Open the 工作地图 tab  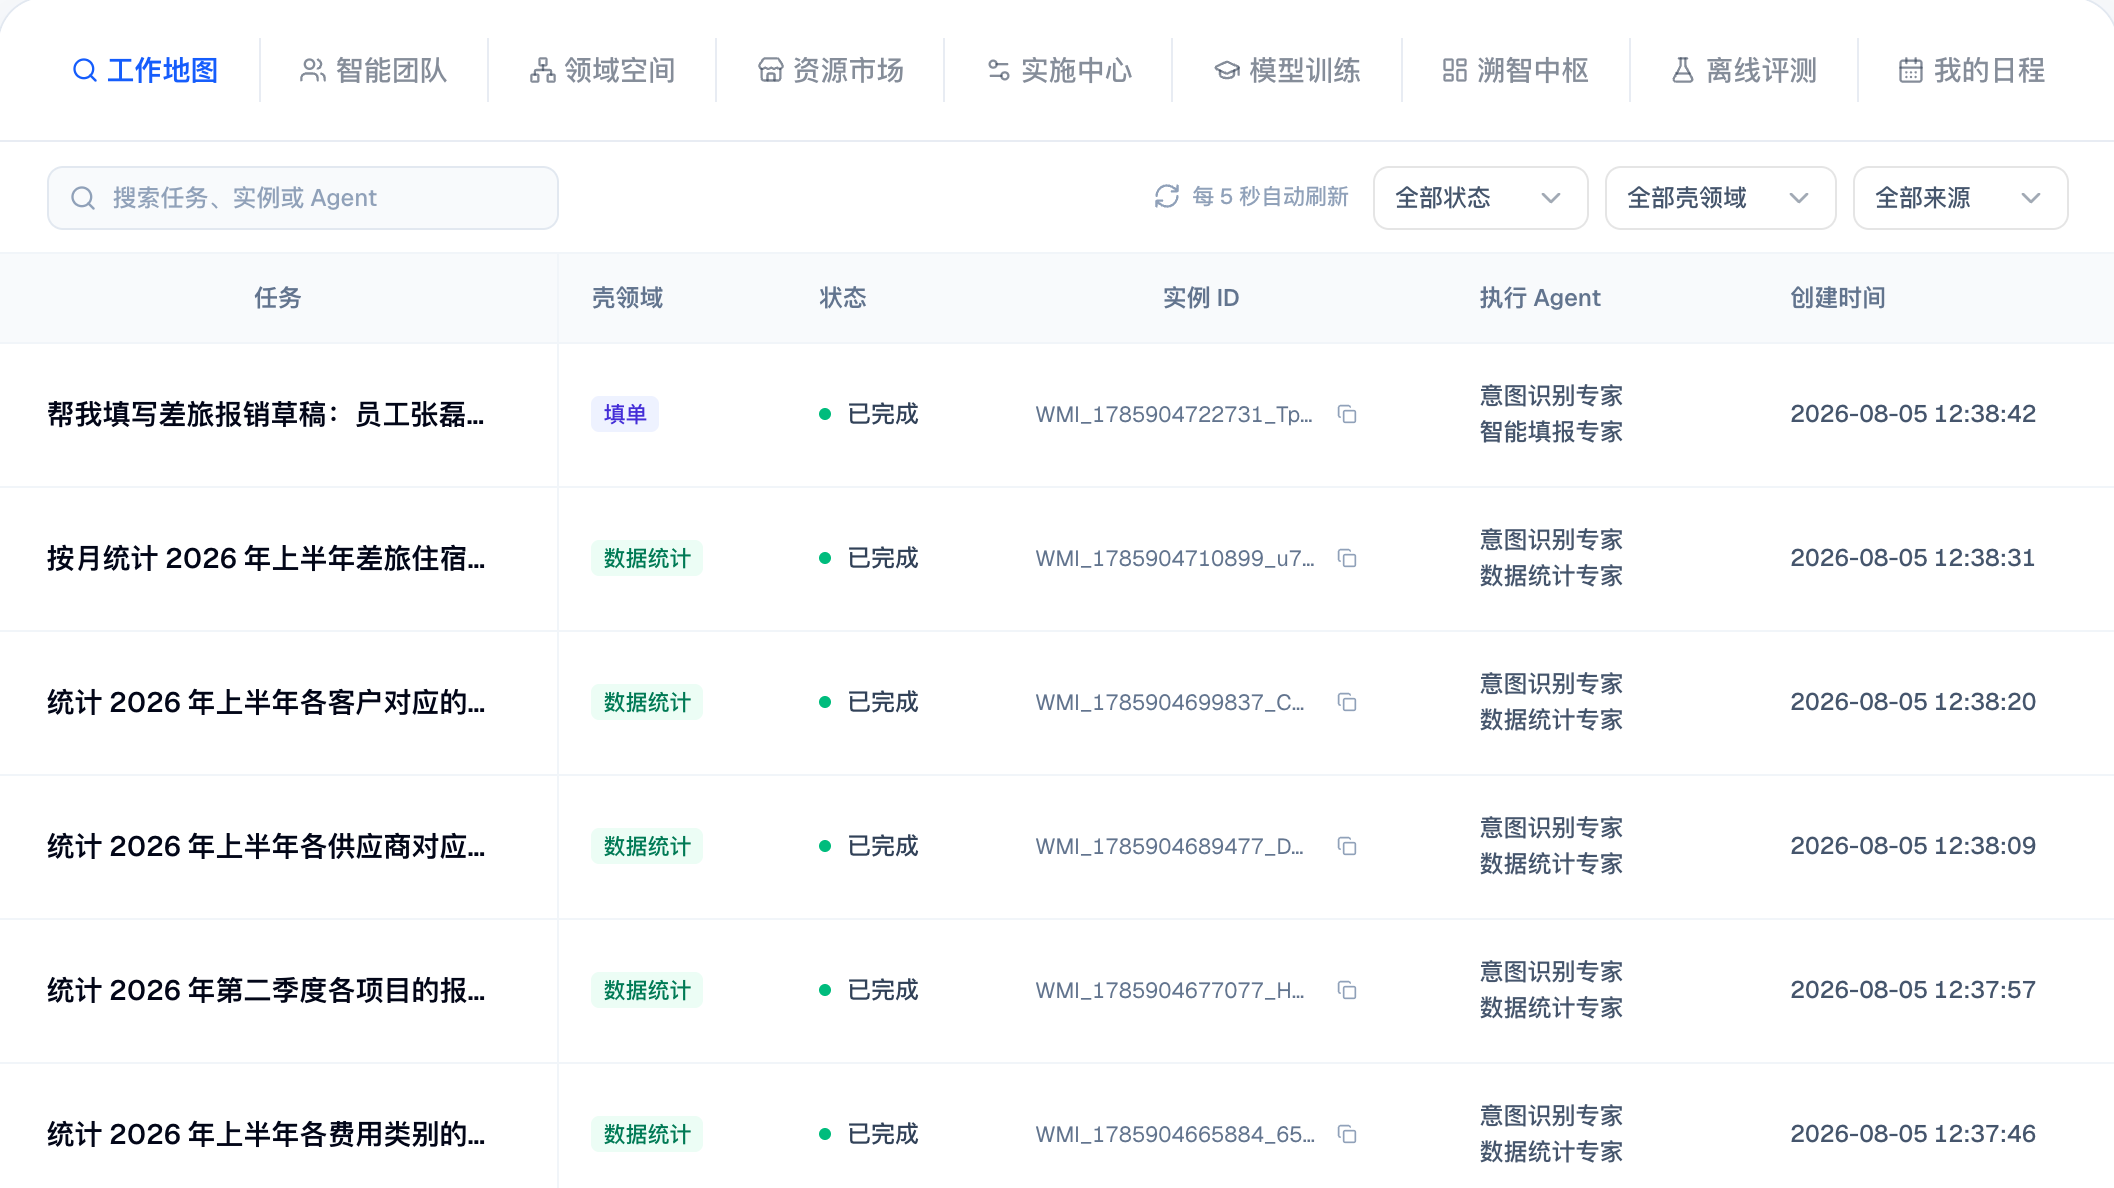click(x=146, y=70)
